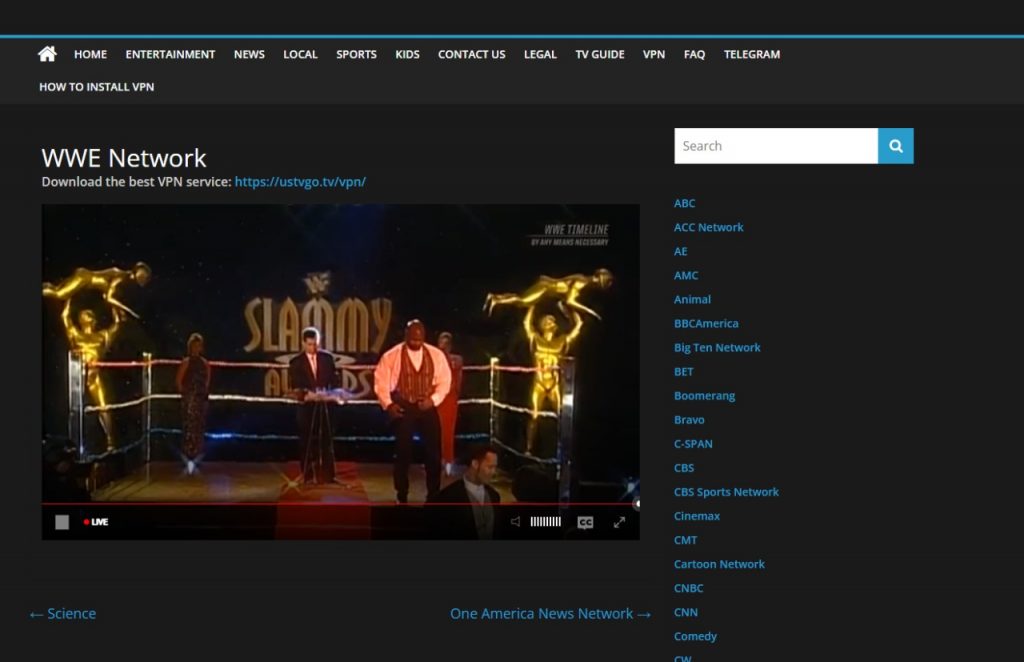Image resolution: width=1024 pixels, height=662 pixels.
Task: Open HOW TO INSTALL VPN page
Action: tap(97, 87)
